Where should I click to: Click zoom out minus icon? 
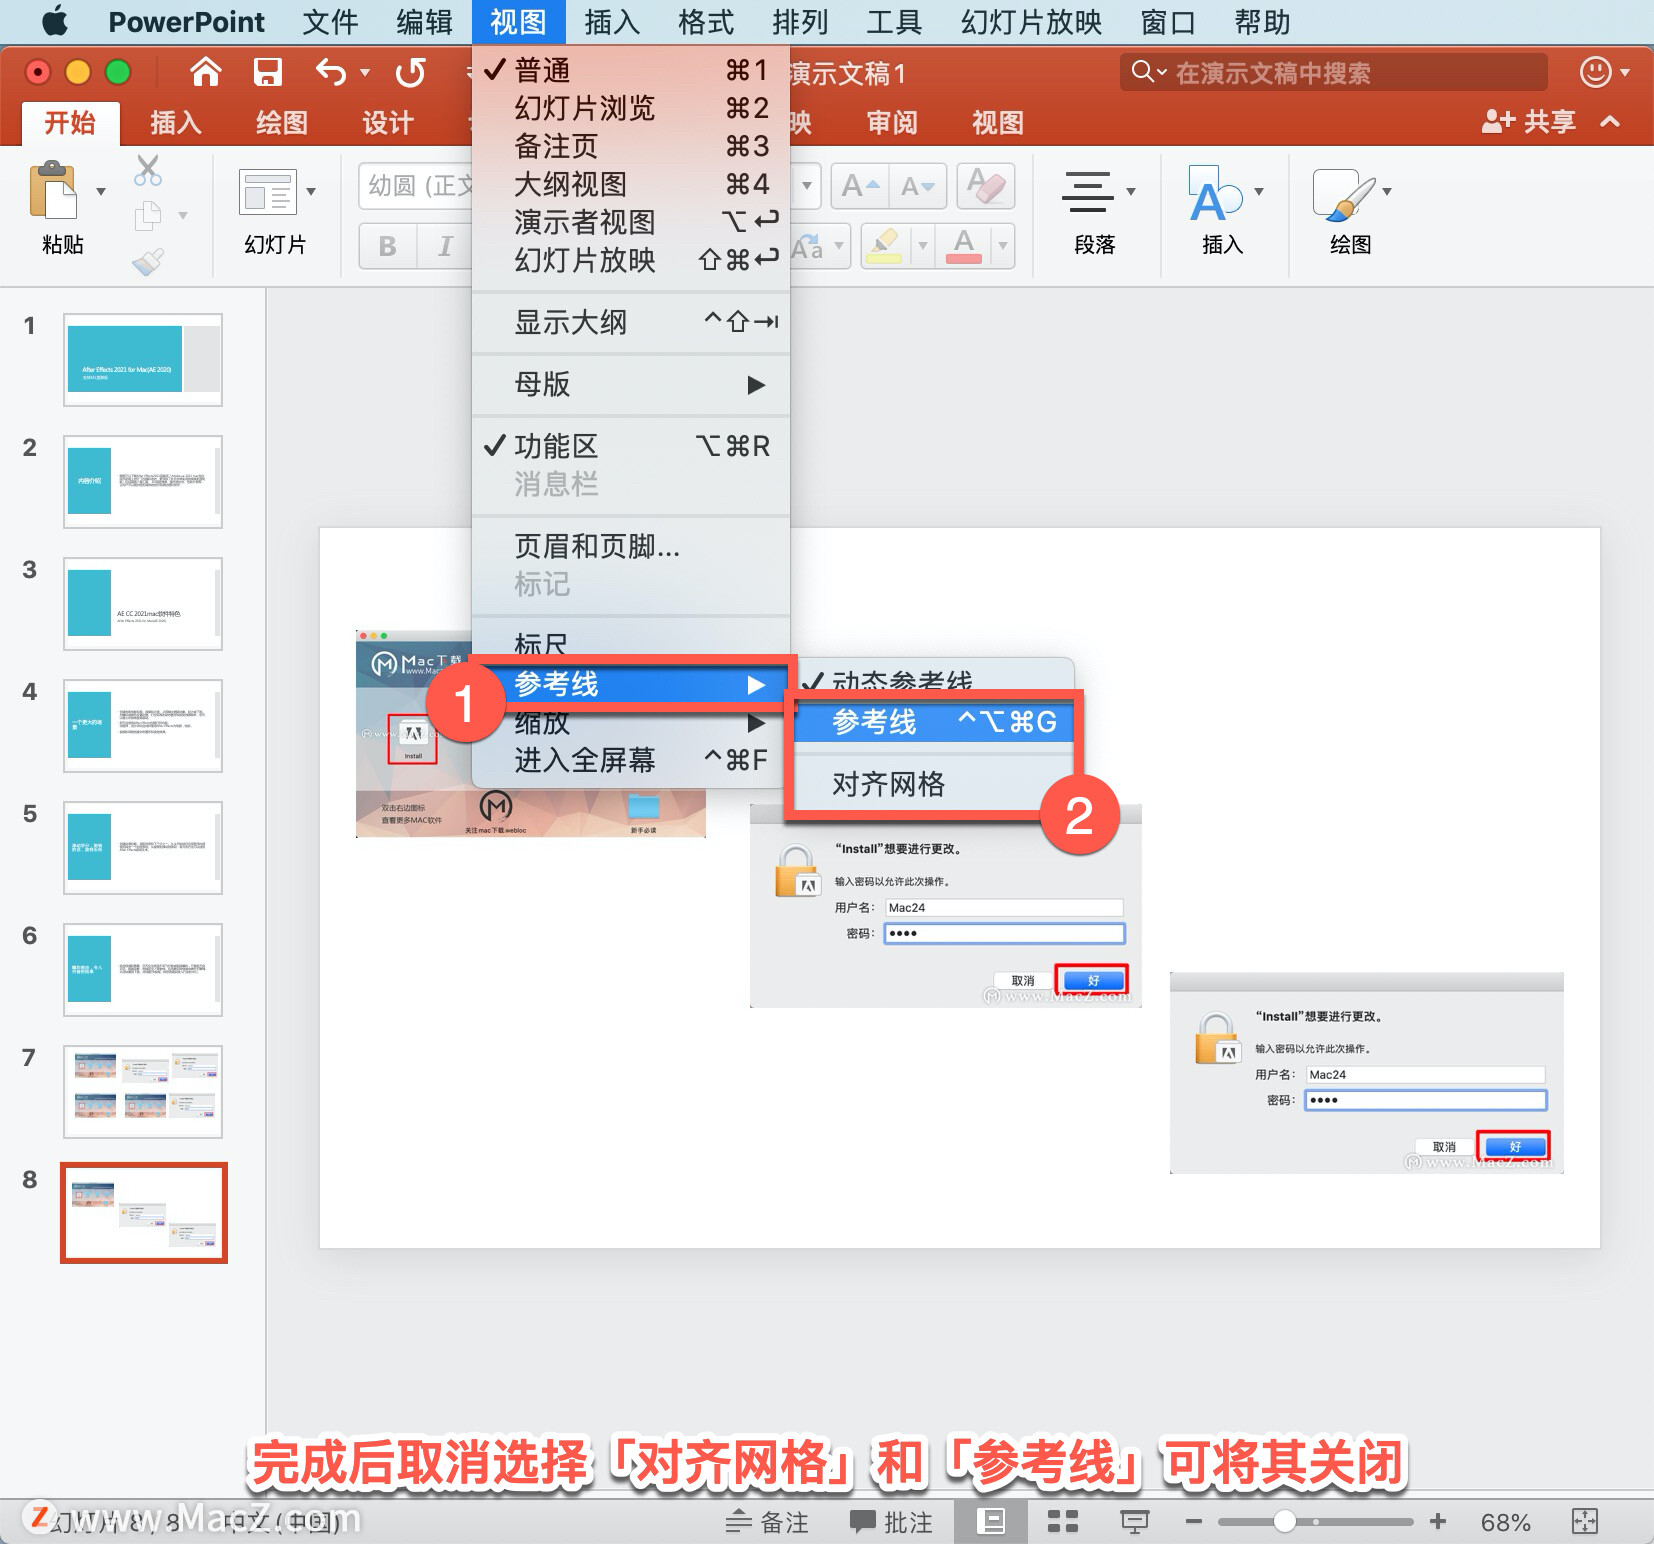point(1193,1522)
